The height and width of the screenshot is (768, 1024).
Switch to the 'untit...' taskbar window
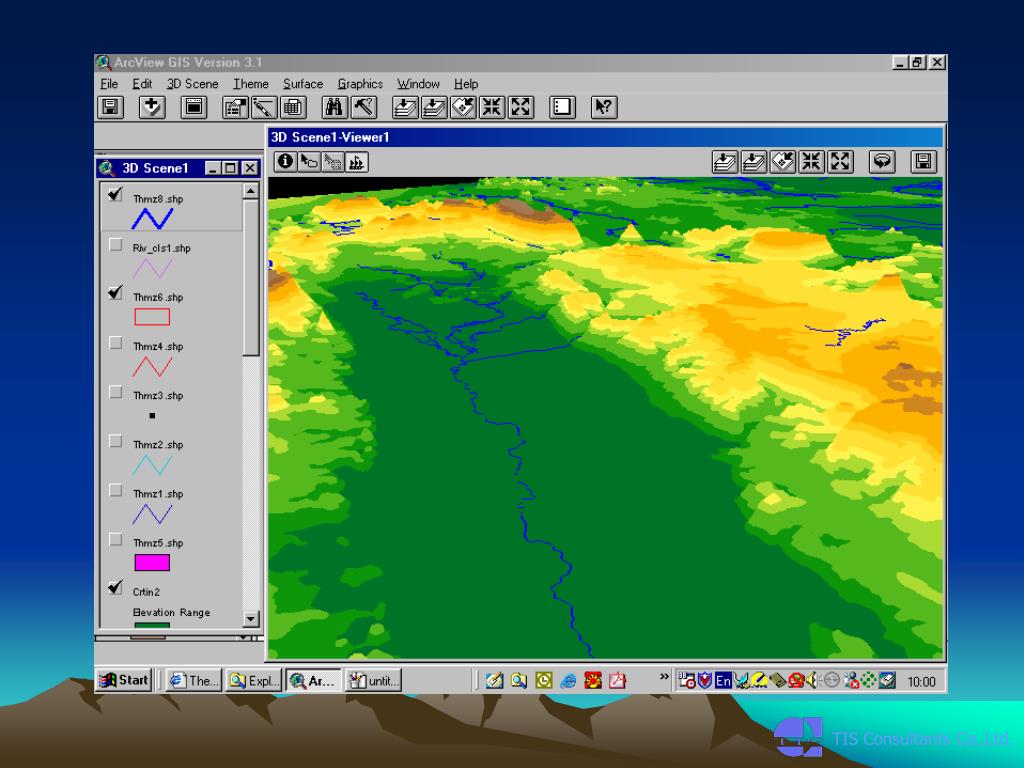click(374, 680)
